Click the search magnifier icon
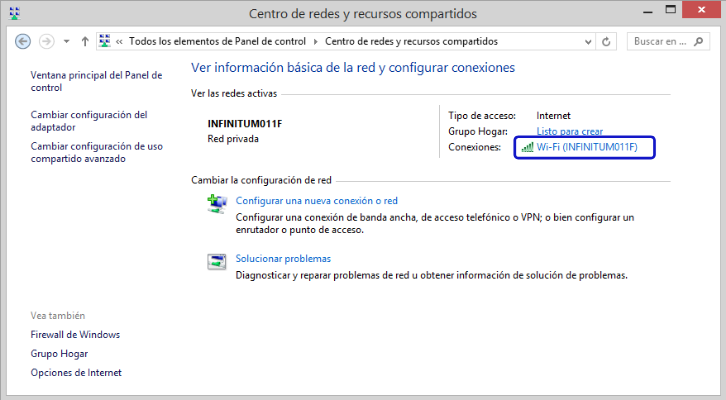This screenshot has width=726, height=400. 699,42
